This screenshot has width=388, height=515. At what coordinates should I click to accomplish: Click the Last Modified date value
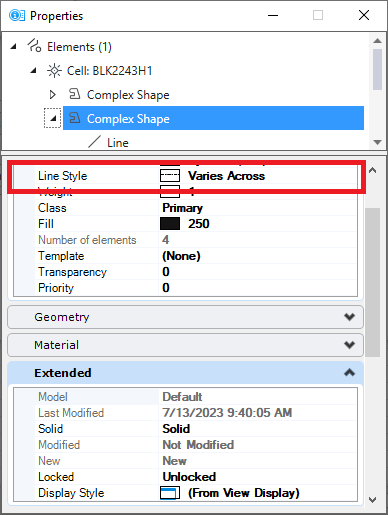227,413
